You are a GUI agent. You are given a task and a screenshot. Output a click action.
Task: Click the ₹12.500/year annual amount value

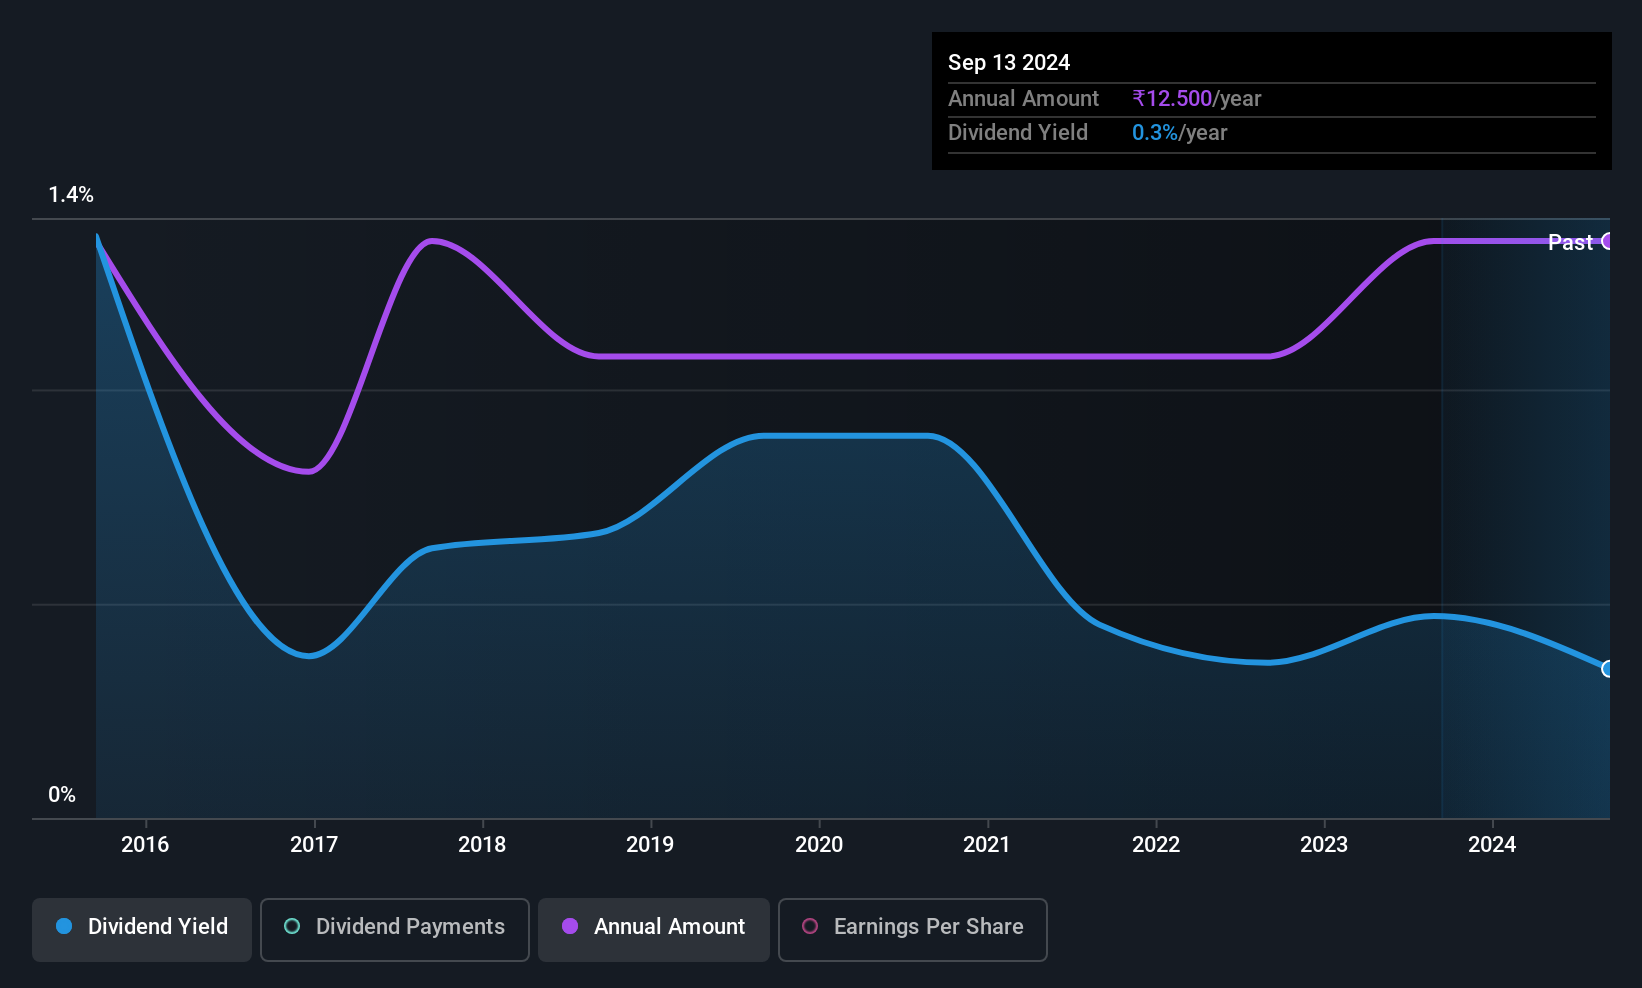1196,99
